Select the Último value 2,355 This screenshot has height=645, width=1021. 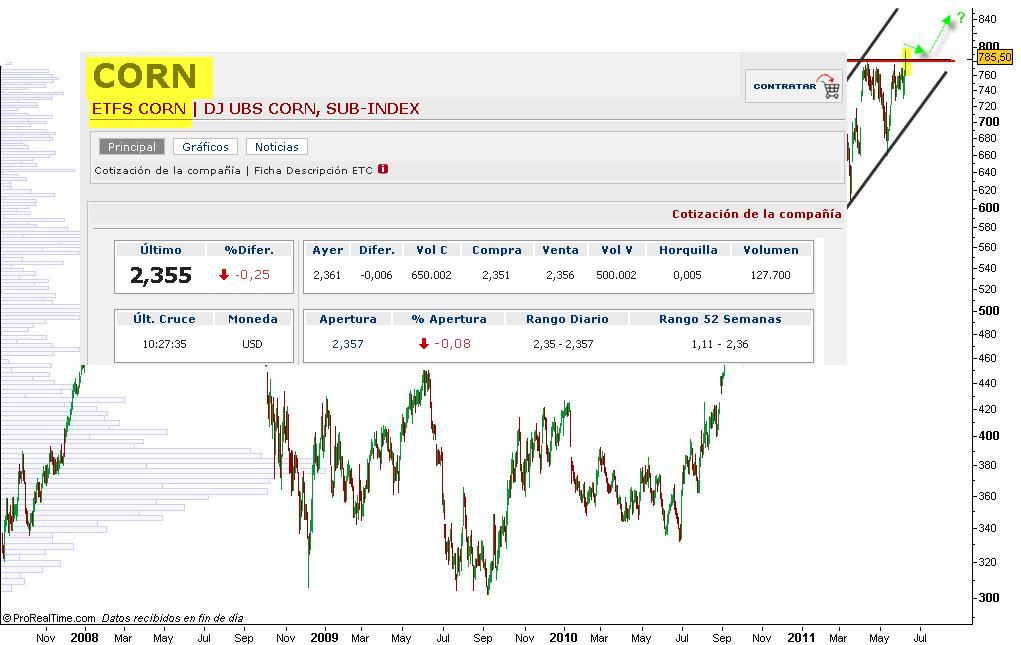coord(161,275)
